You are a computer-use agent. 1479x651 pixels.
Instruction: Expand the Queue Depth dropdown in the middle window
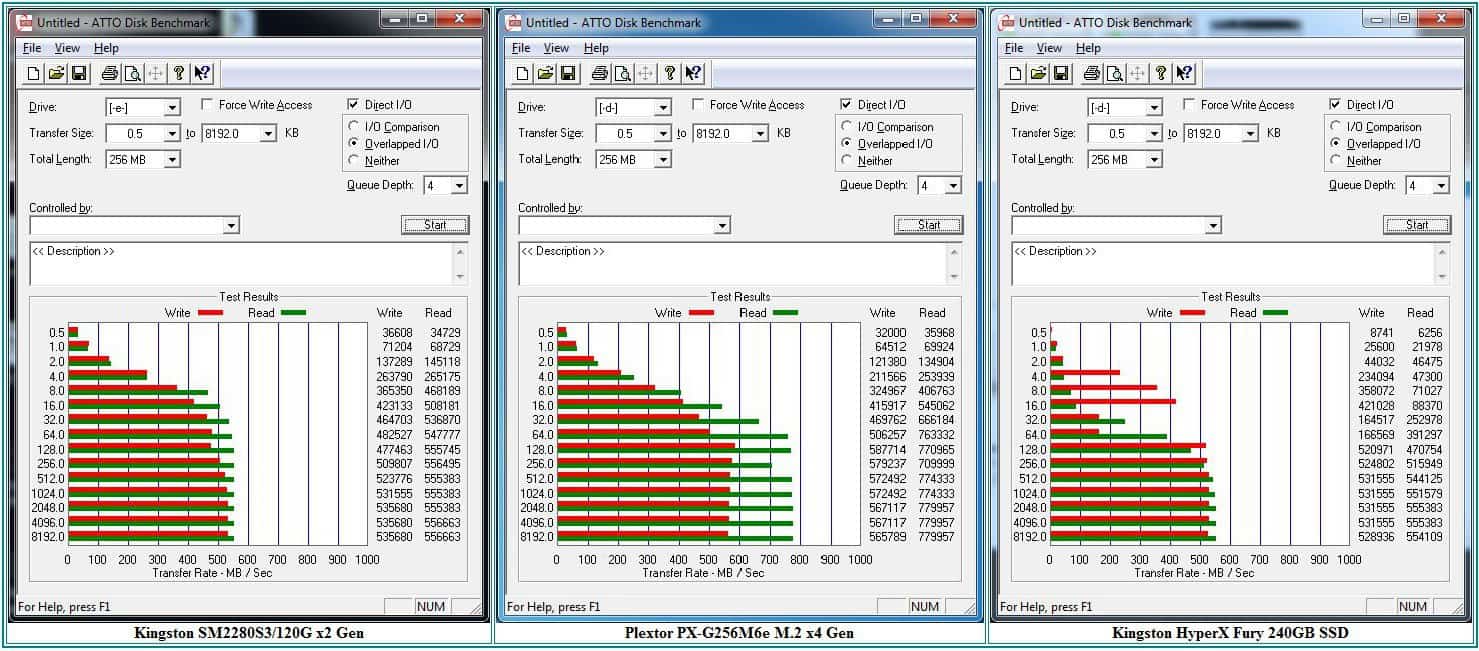click(x=952, y=186)
